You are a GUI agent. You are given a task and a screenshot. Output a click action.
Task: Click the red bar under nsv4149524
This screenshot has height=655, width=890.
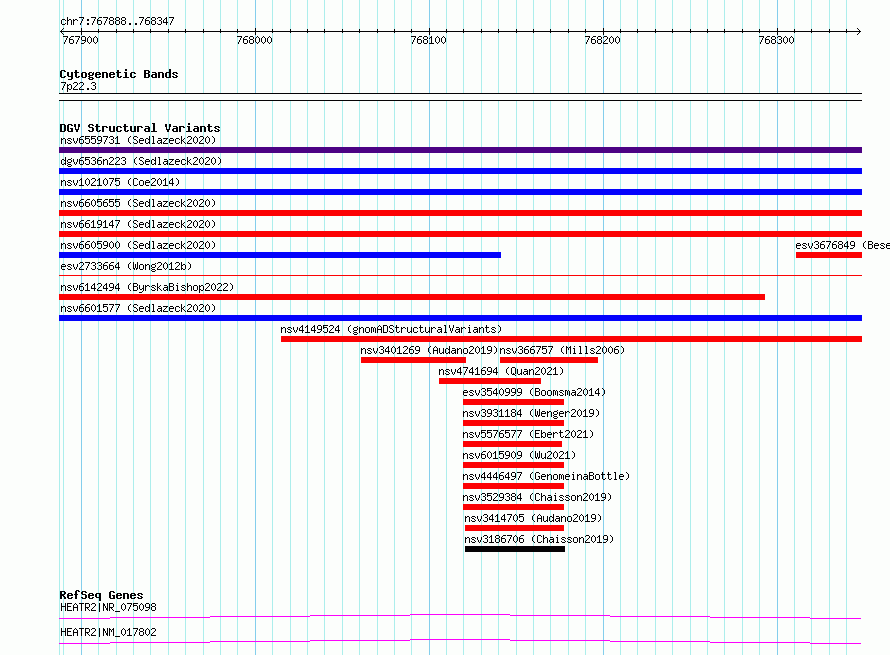point(572,339)
